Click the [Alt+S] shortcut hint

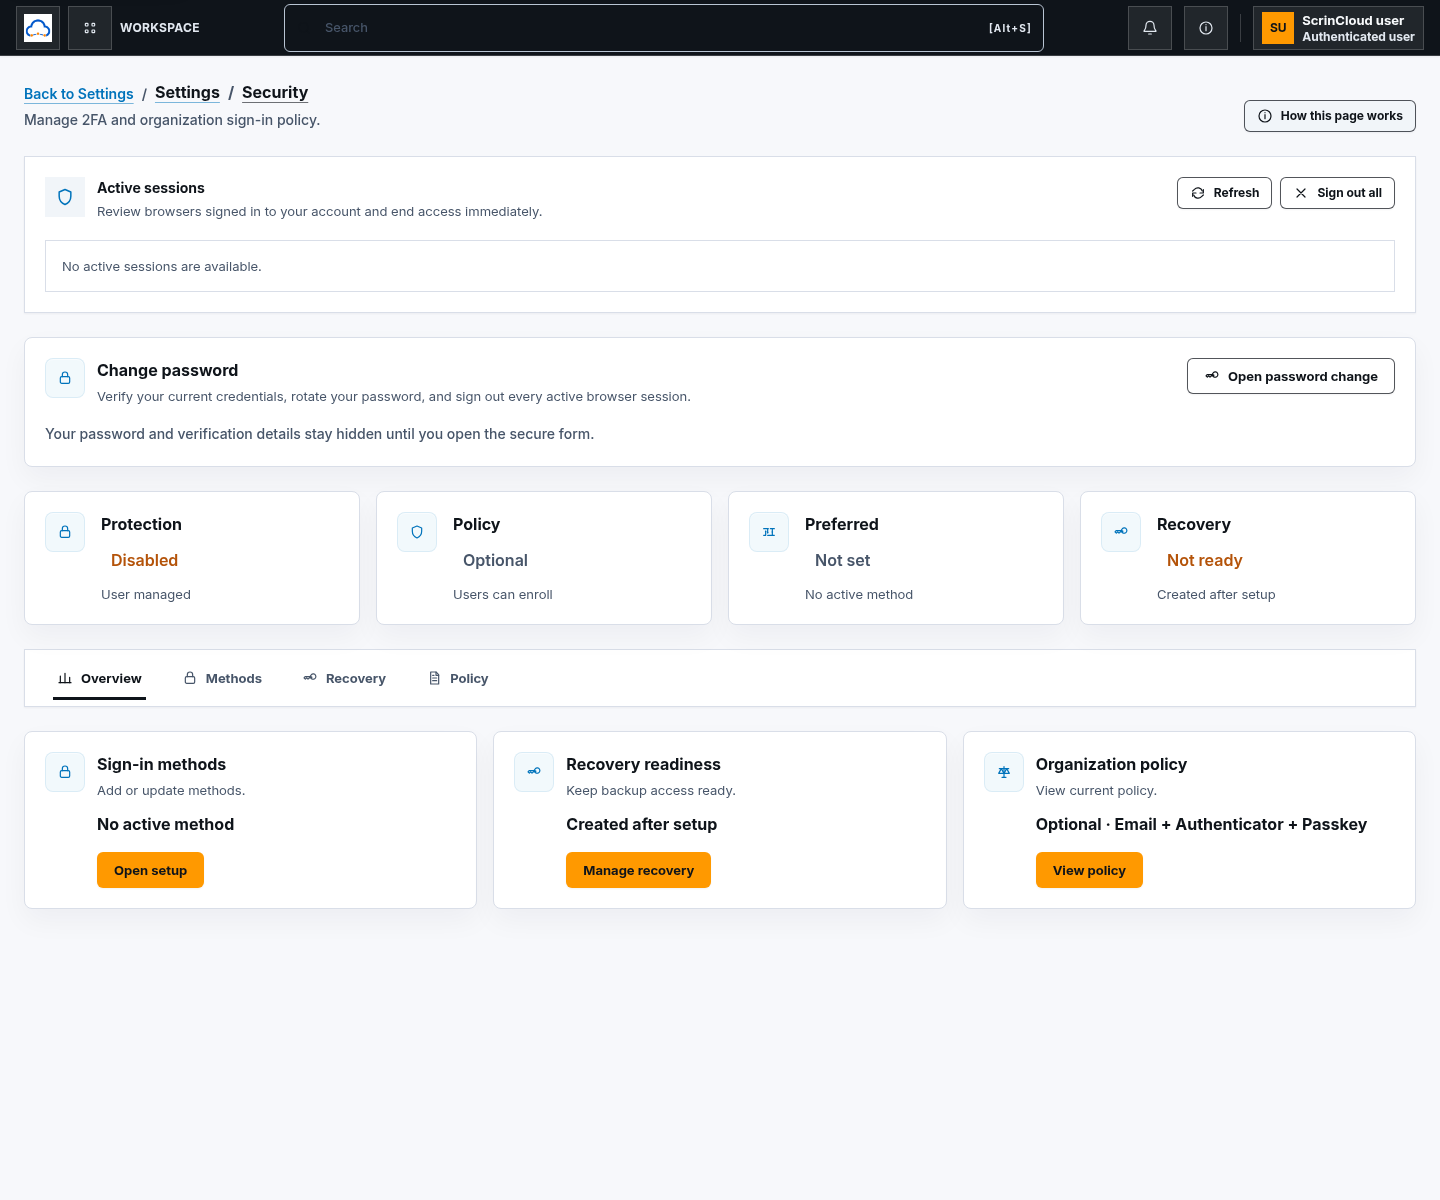pyautogui.click(x=1009, y=28)
